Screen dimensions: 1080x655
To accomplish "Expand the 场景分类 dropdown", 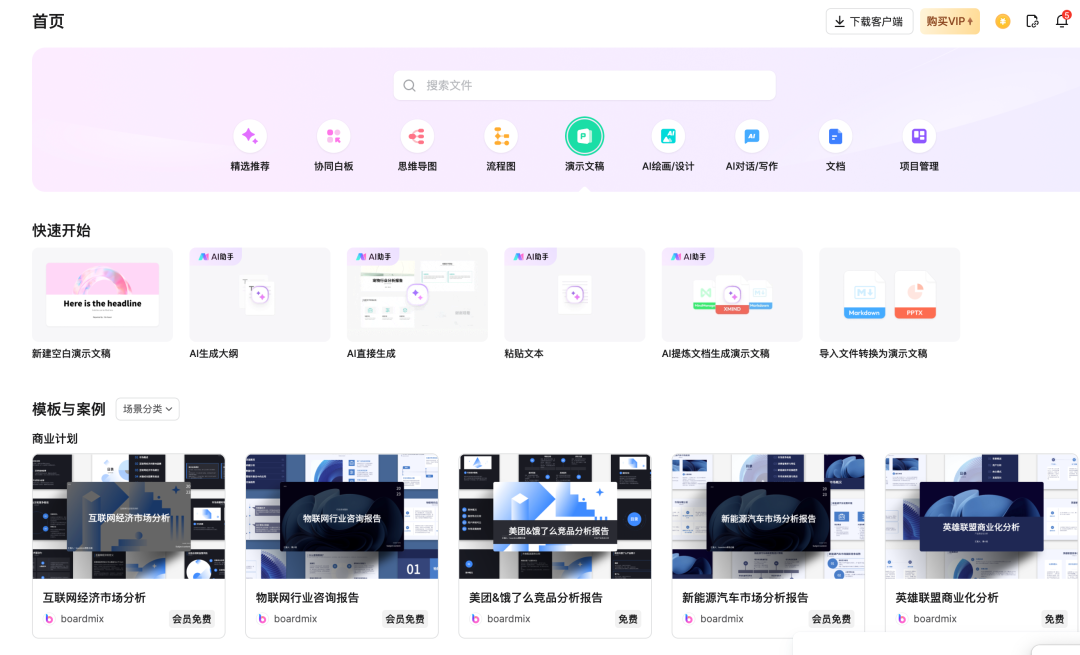I will (x=146, y=409).
